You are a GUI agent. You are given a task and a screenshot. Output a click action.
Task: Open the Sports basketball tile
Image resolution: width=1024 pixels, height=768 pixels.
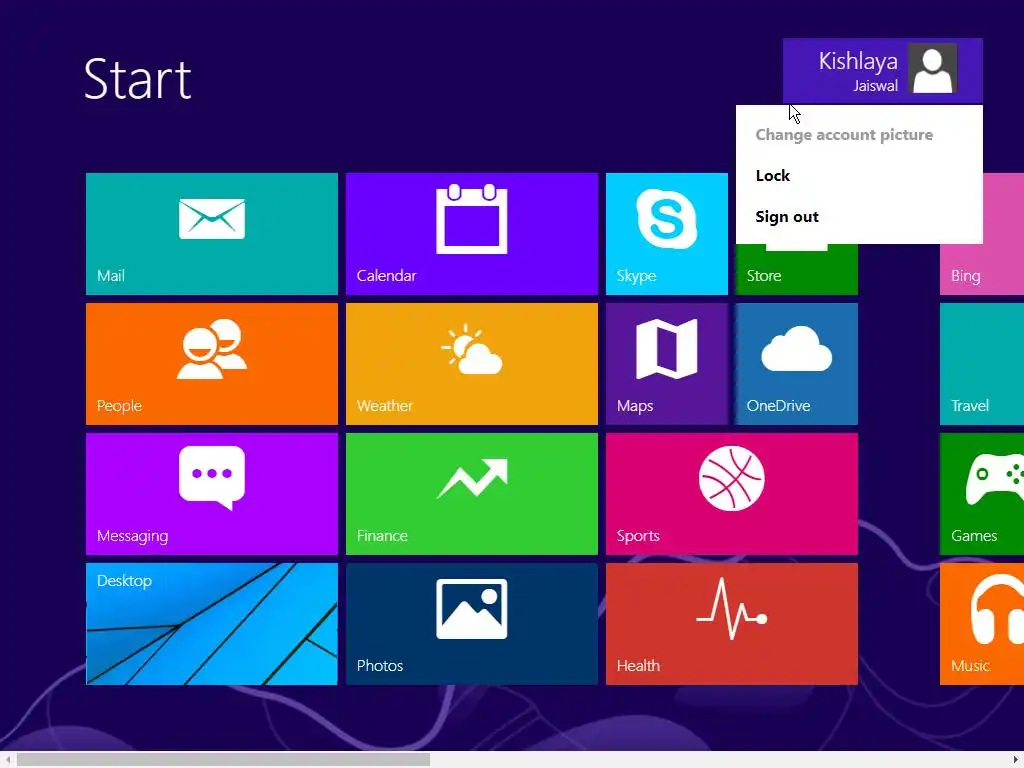pos(731,494)
